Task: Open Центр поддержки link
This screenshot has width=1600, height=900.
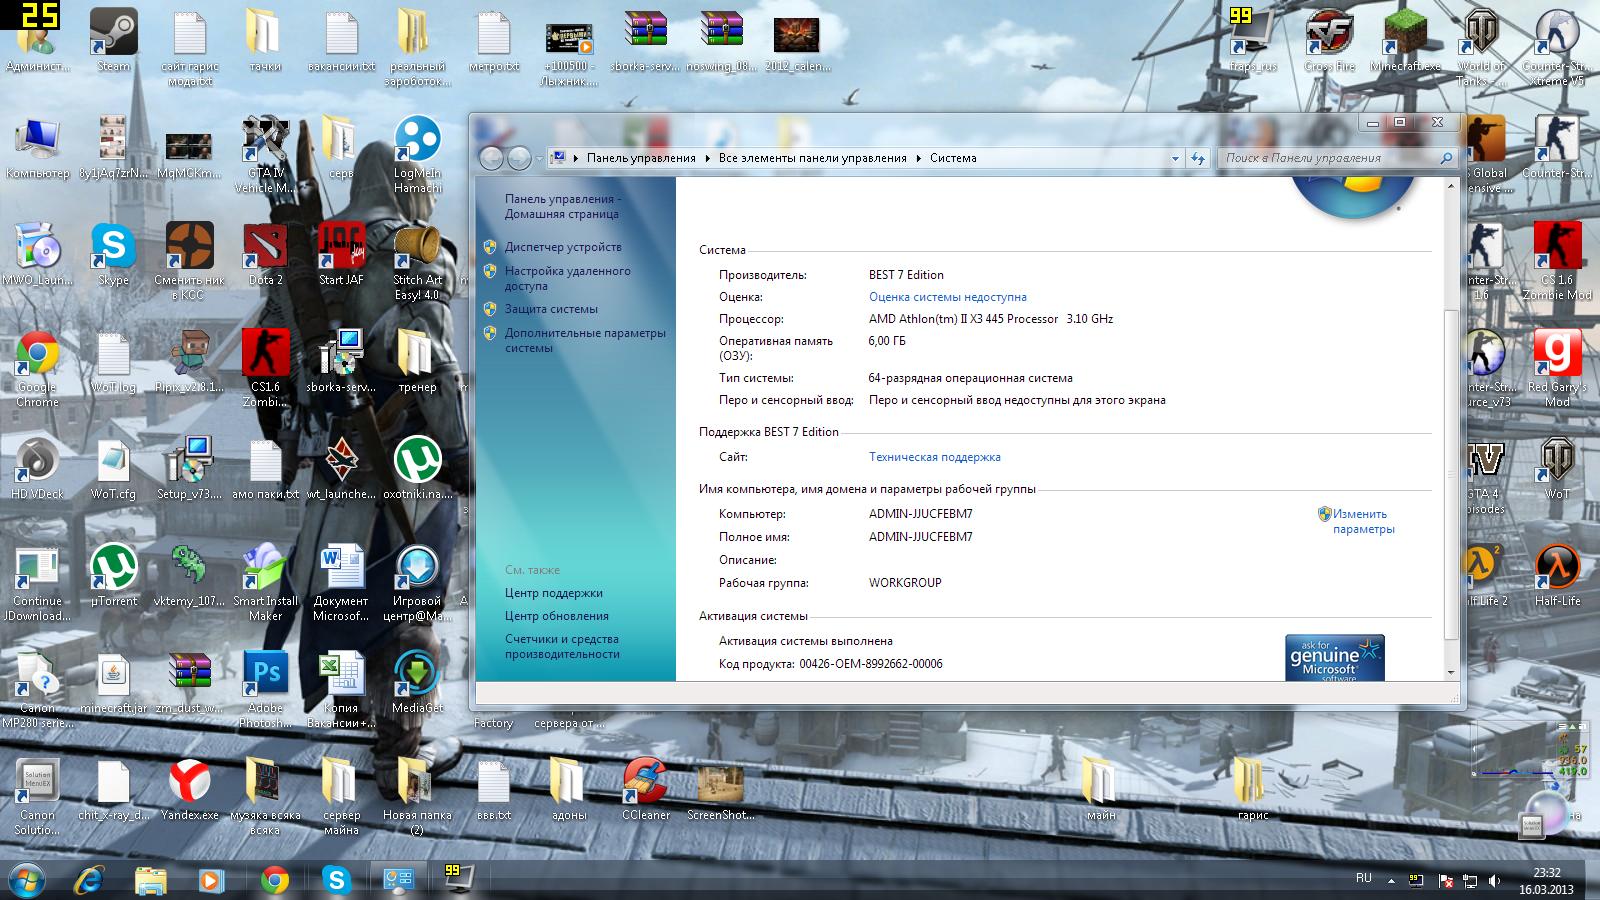Action: 554,593
